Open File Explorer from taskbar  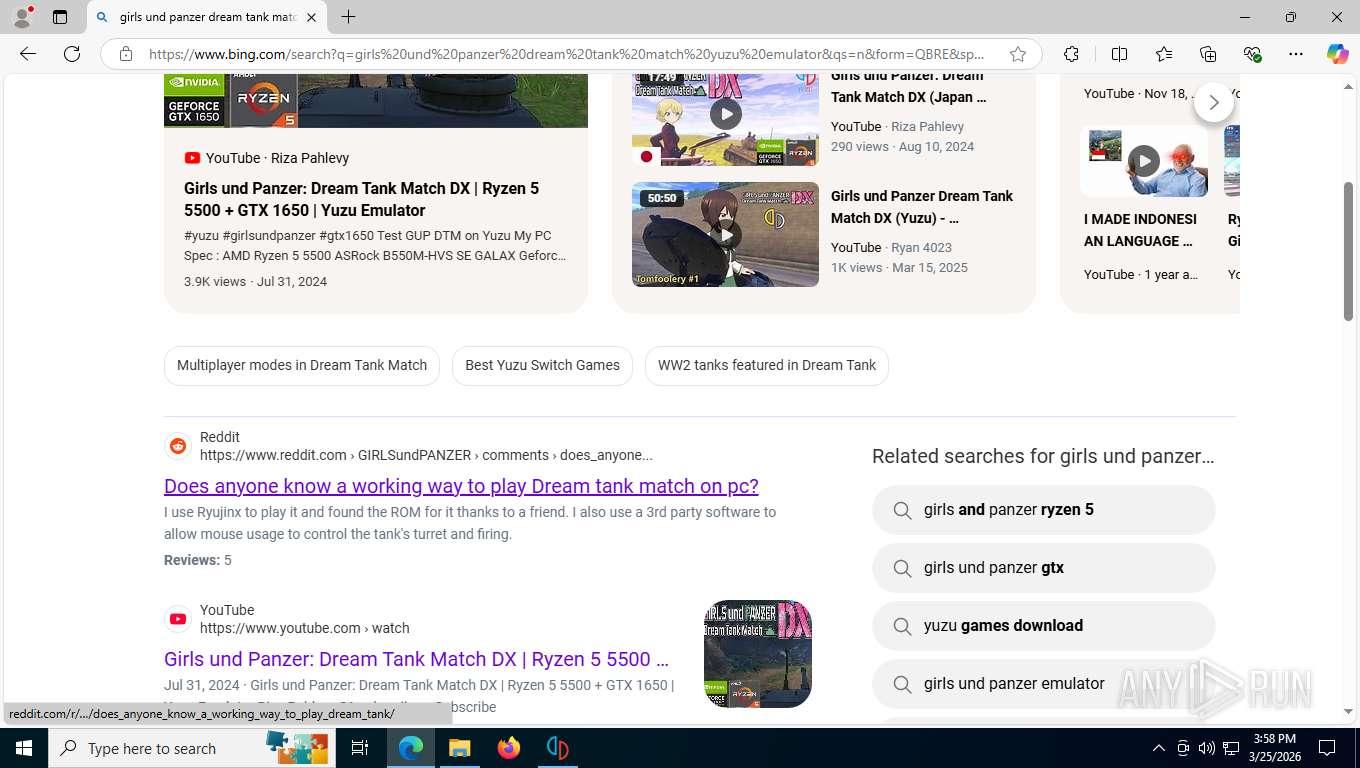click(x=459, y=748)
